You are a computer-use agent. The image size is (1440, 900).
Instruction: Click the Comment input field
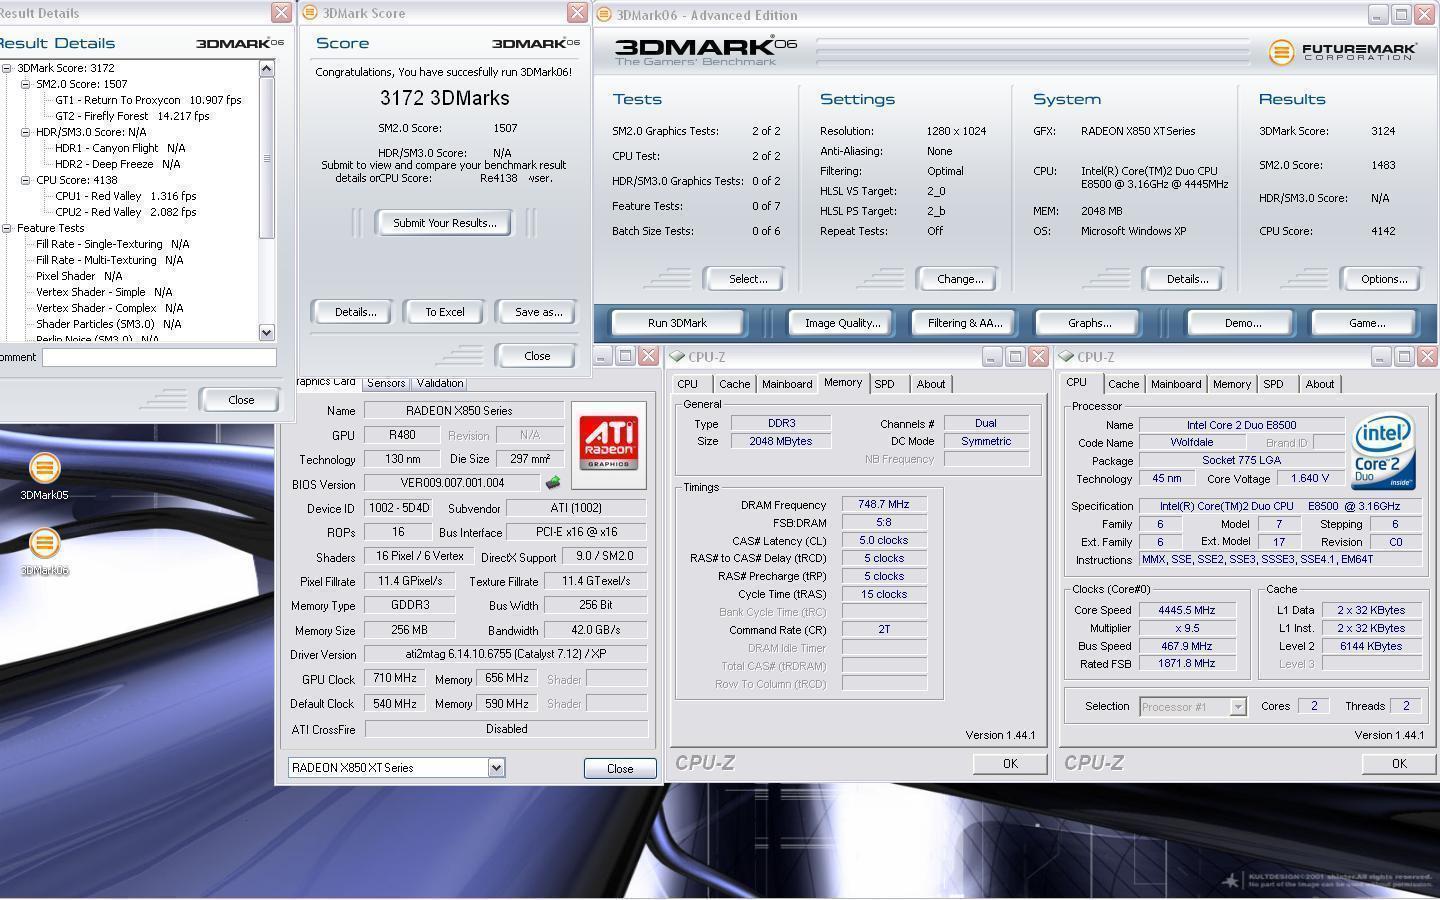[158, 357]
